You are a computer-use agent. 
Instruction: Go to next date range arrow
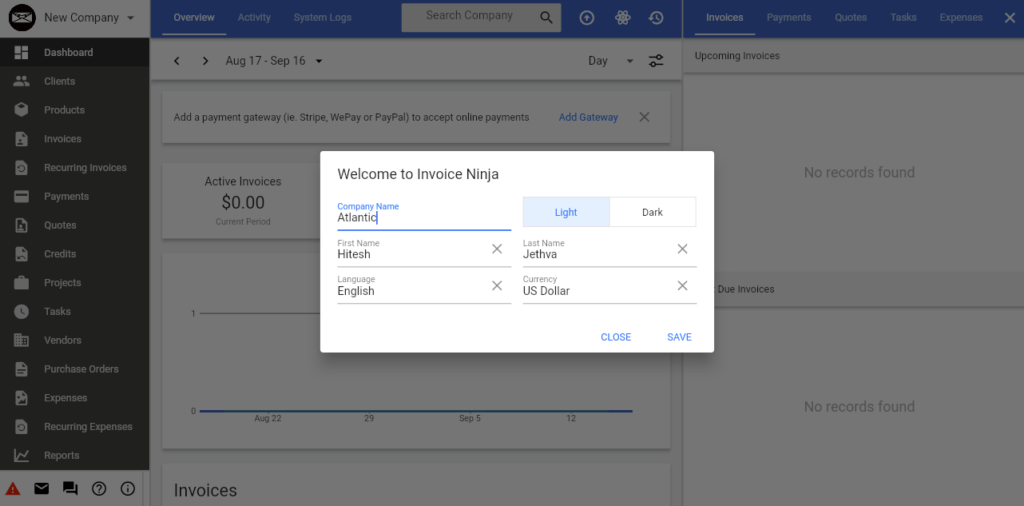pos(205,61)
